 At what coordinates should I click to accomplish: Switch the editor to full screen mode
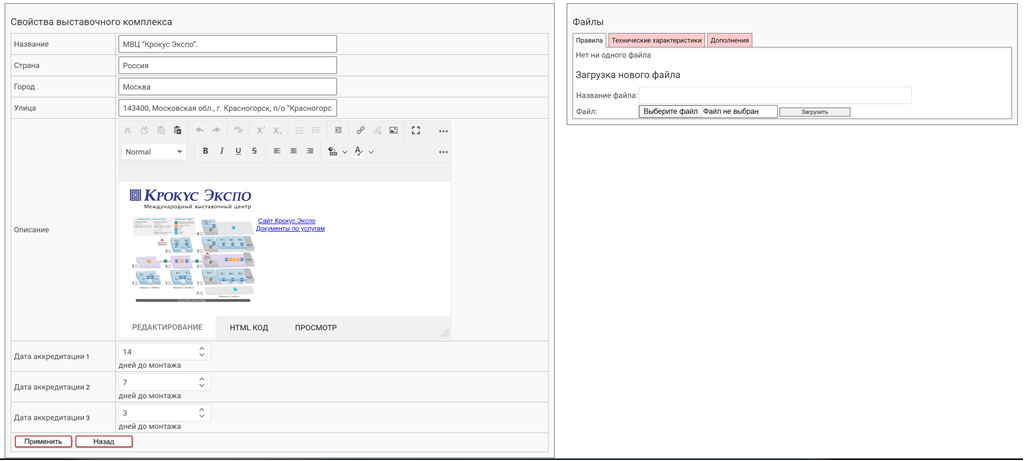coord(416,131)
